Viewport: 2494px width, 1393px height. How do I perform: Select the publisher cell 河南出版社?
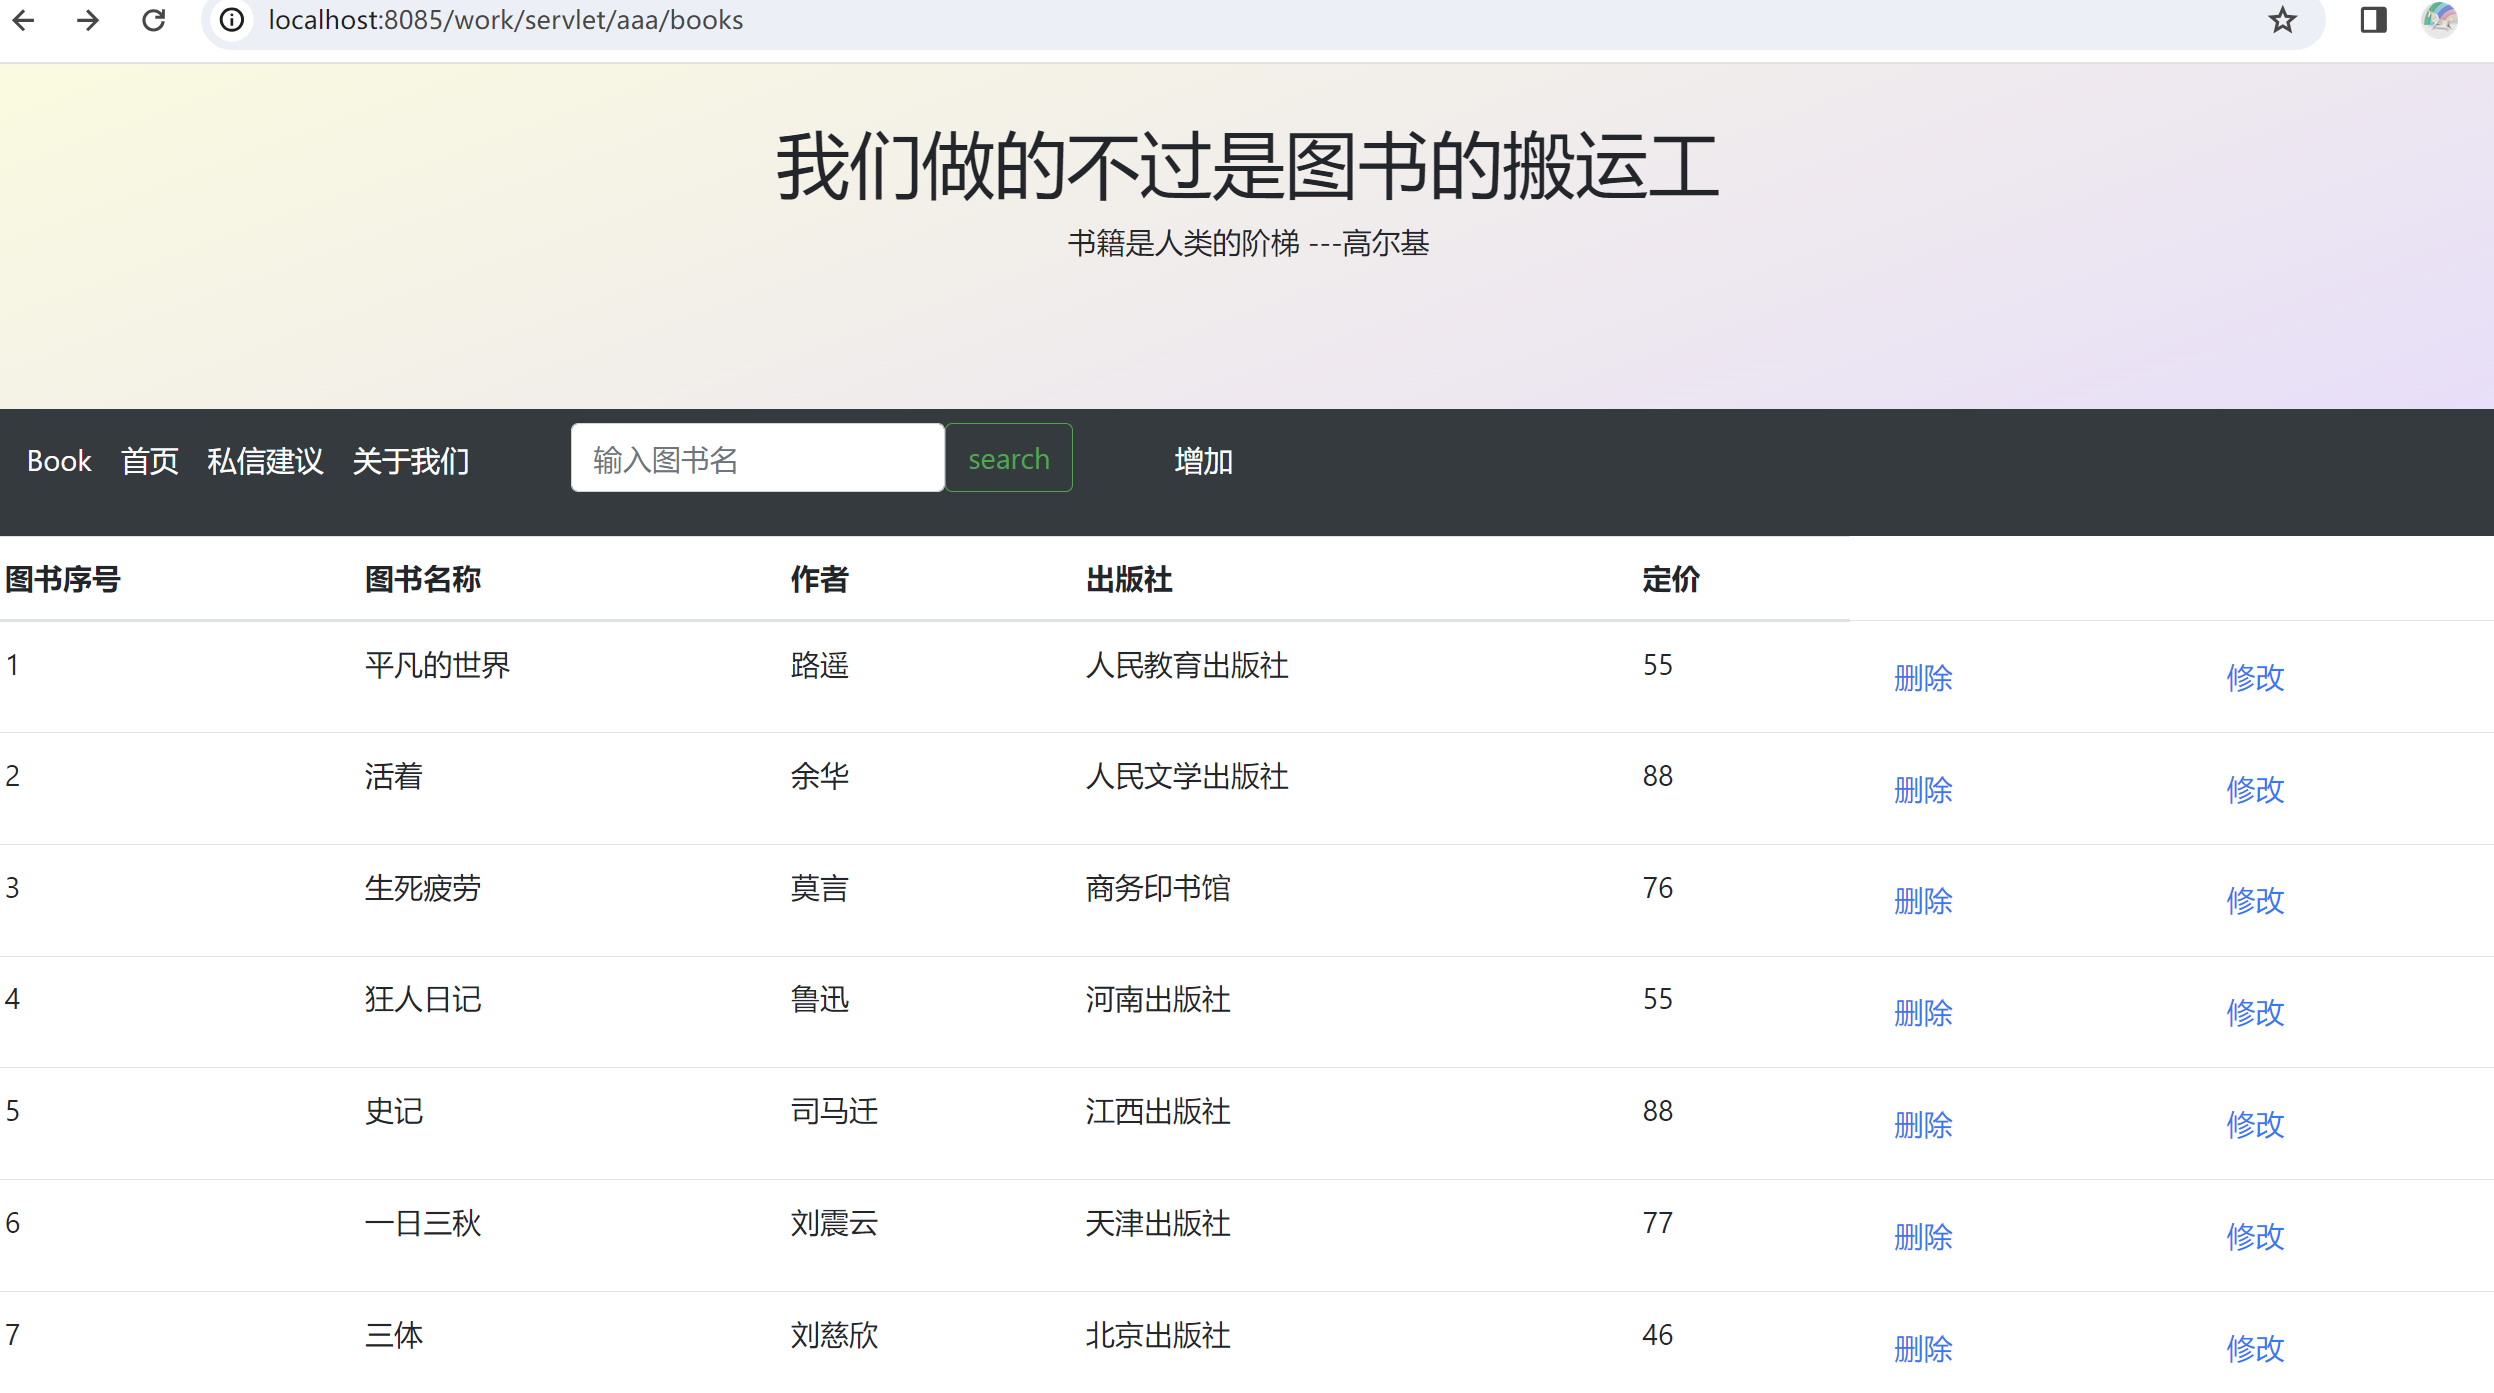point(1158,999)
